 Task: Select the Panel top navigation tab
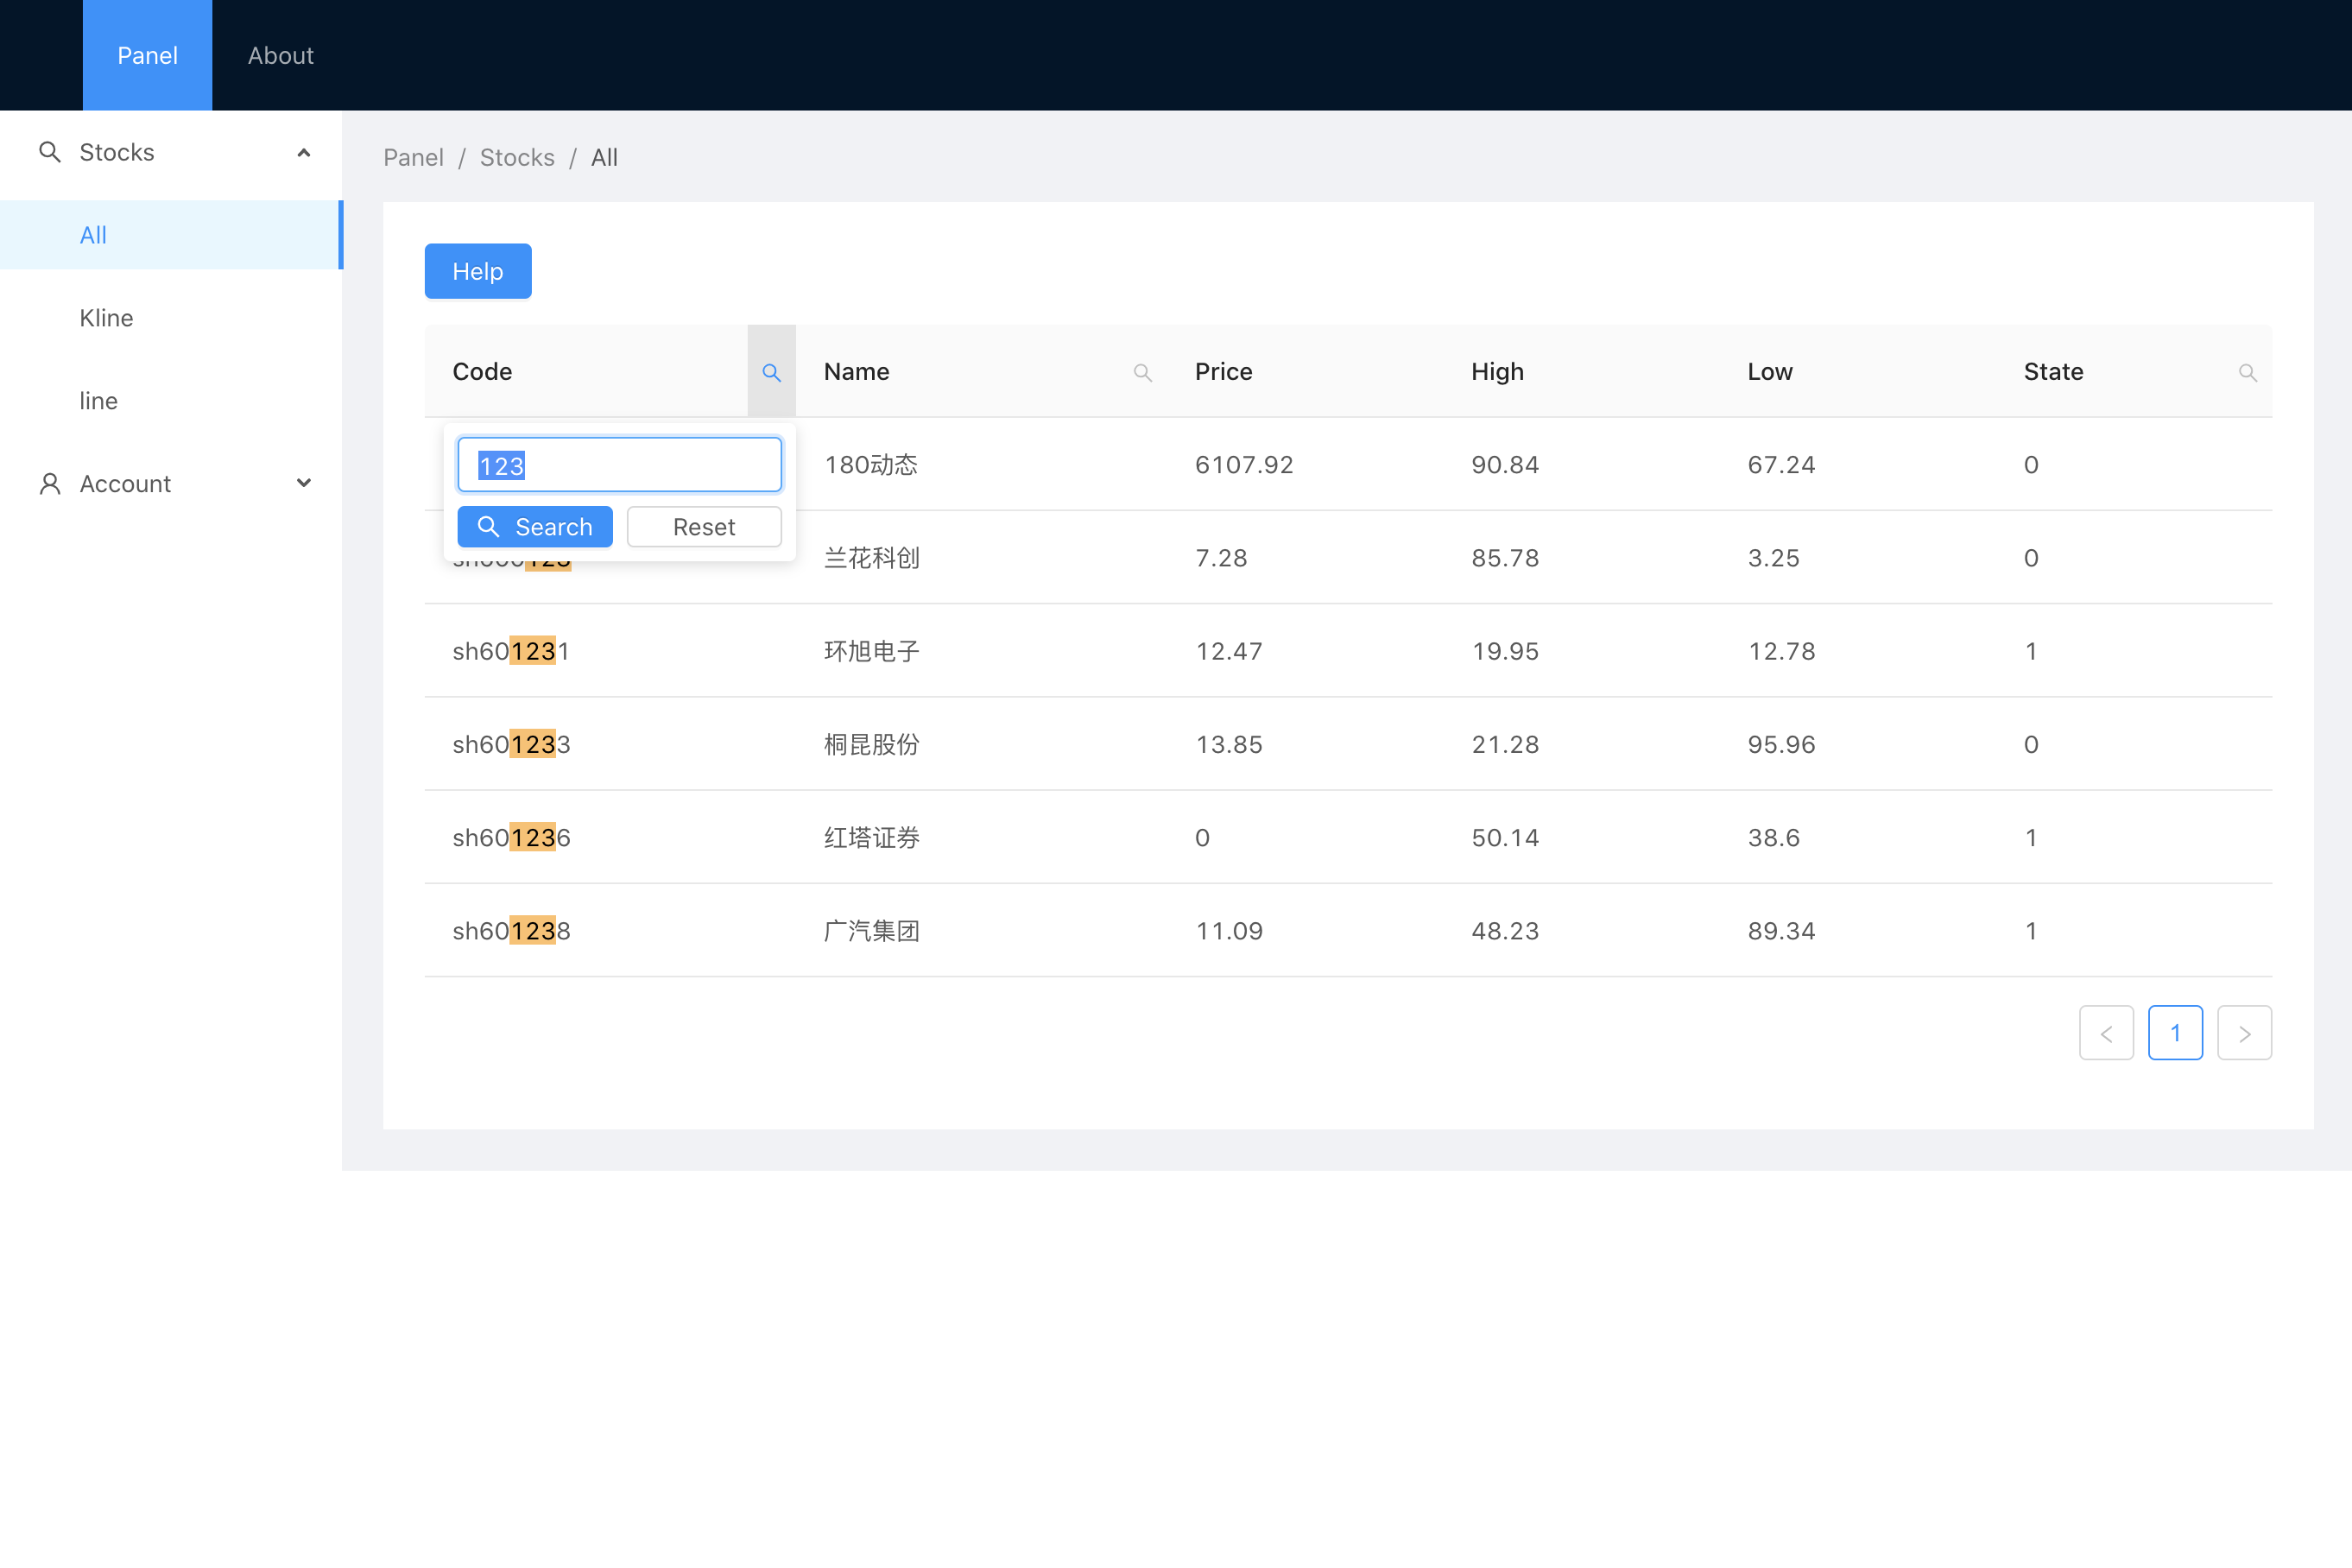[147, 55]
